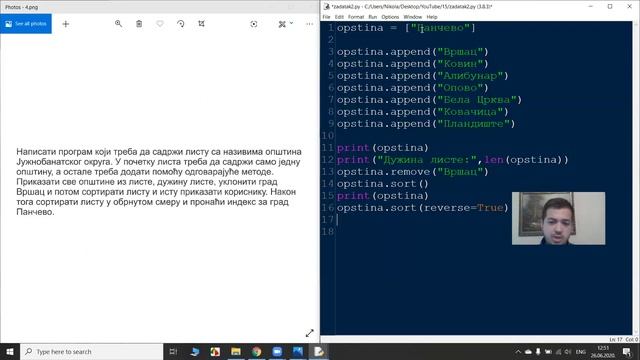This screenshot has width=640, height=360.
Task: Click the taskbar search box
Action: click(x=91, y=351)
